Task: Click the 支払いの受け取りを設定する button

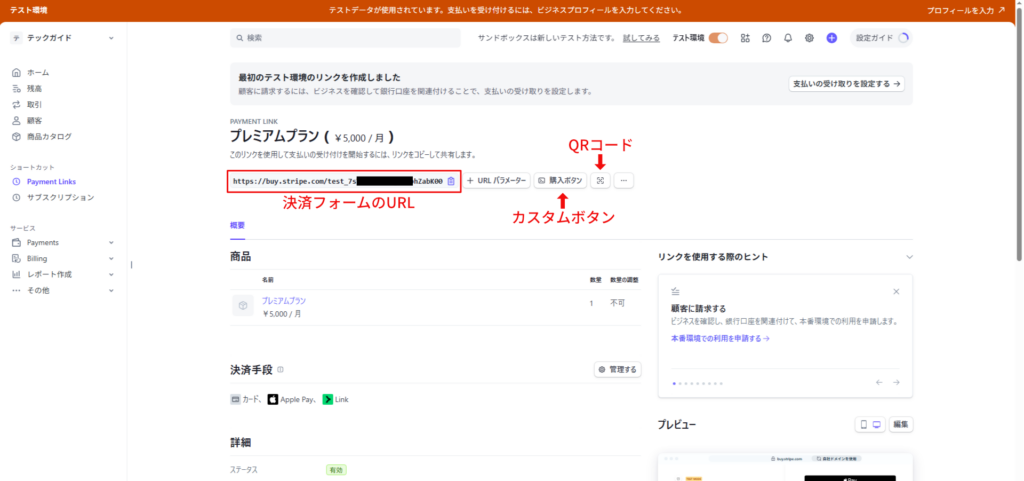Action: (x=846, y=84)
